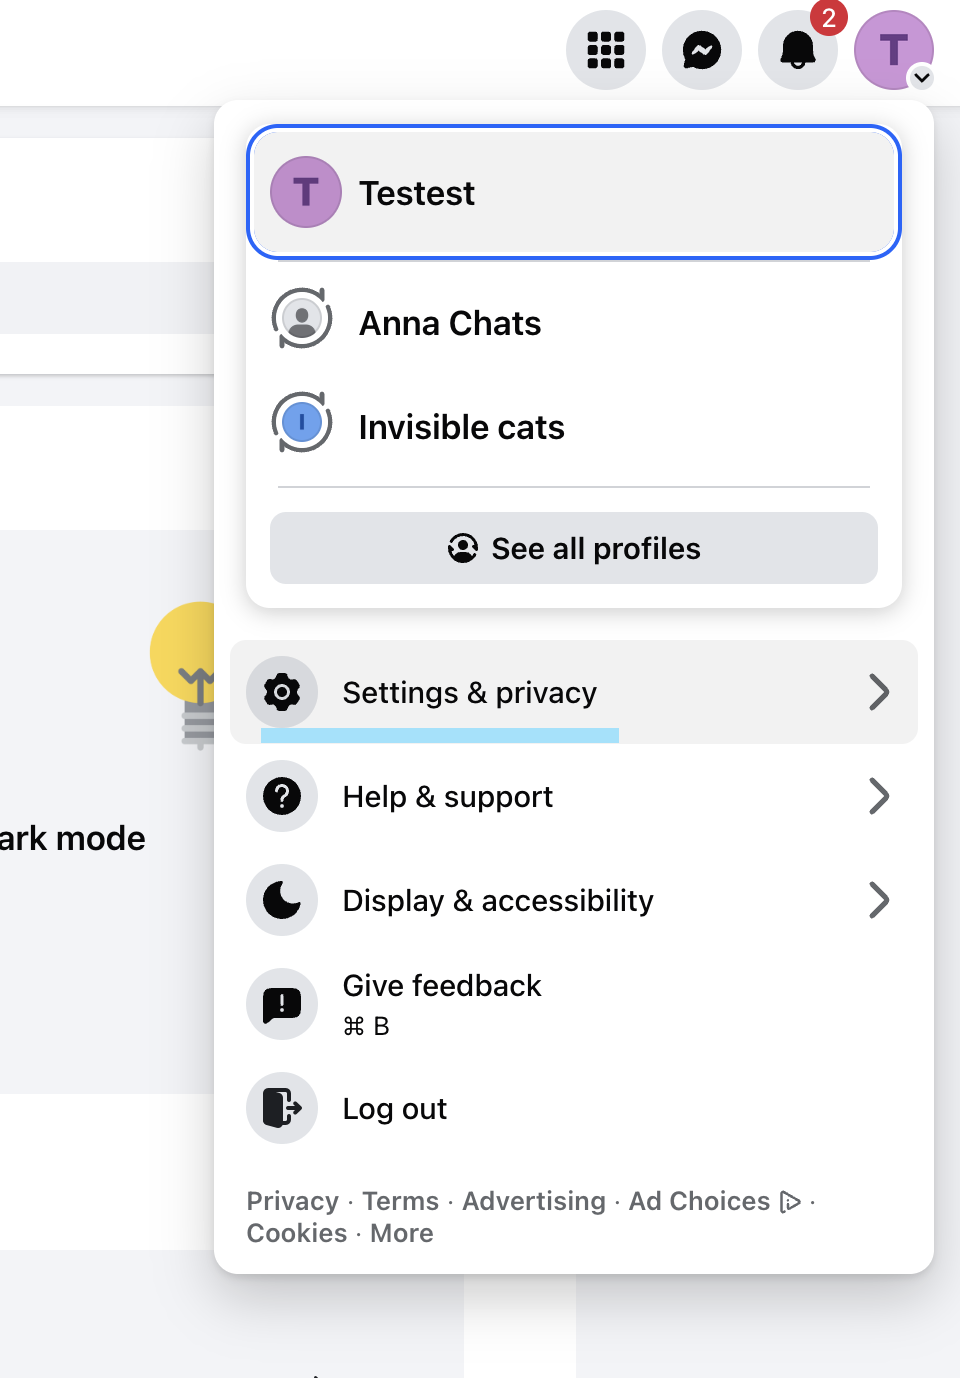Screen dimensions: 960x1378
Task: Open Messenger chats icon
Action: pos(701,50)
